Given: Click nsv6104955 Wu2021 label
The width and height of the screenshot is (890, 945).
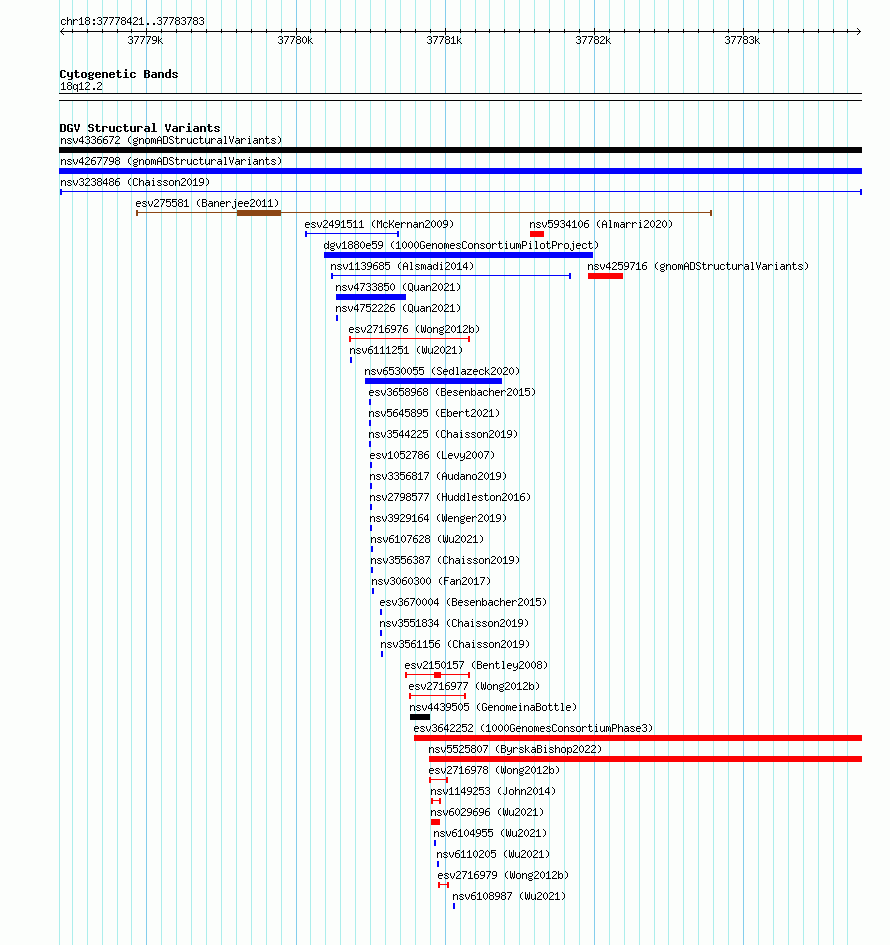Looking at the screenshot, I should tap(490, 834).
